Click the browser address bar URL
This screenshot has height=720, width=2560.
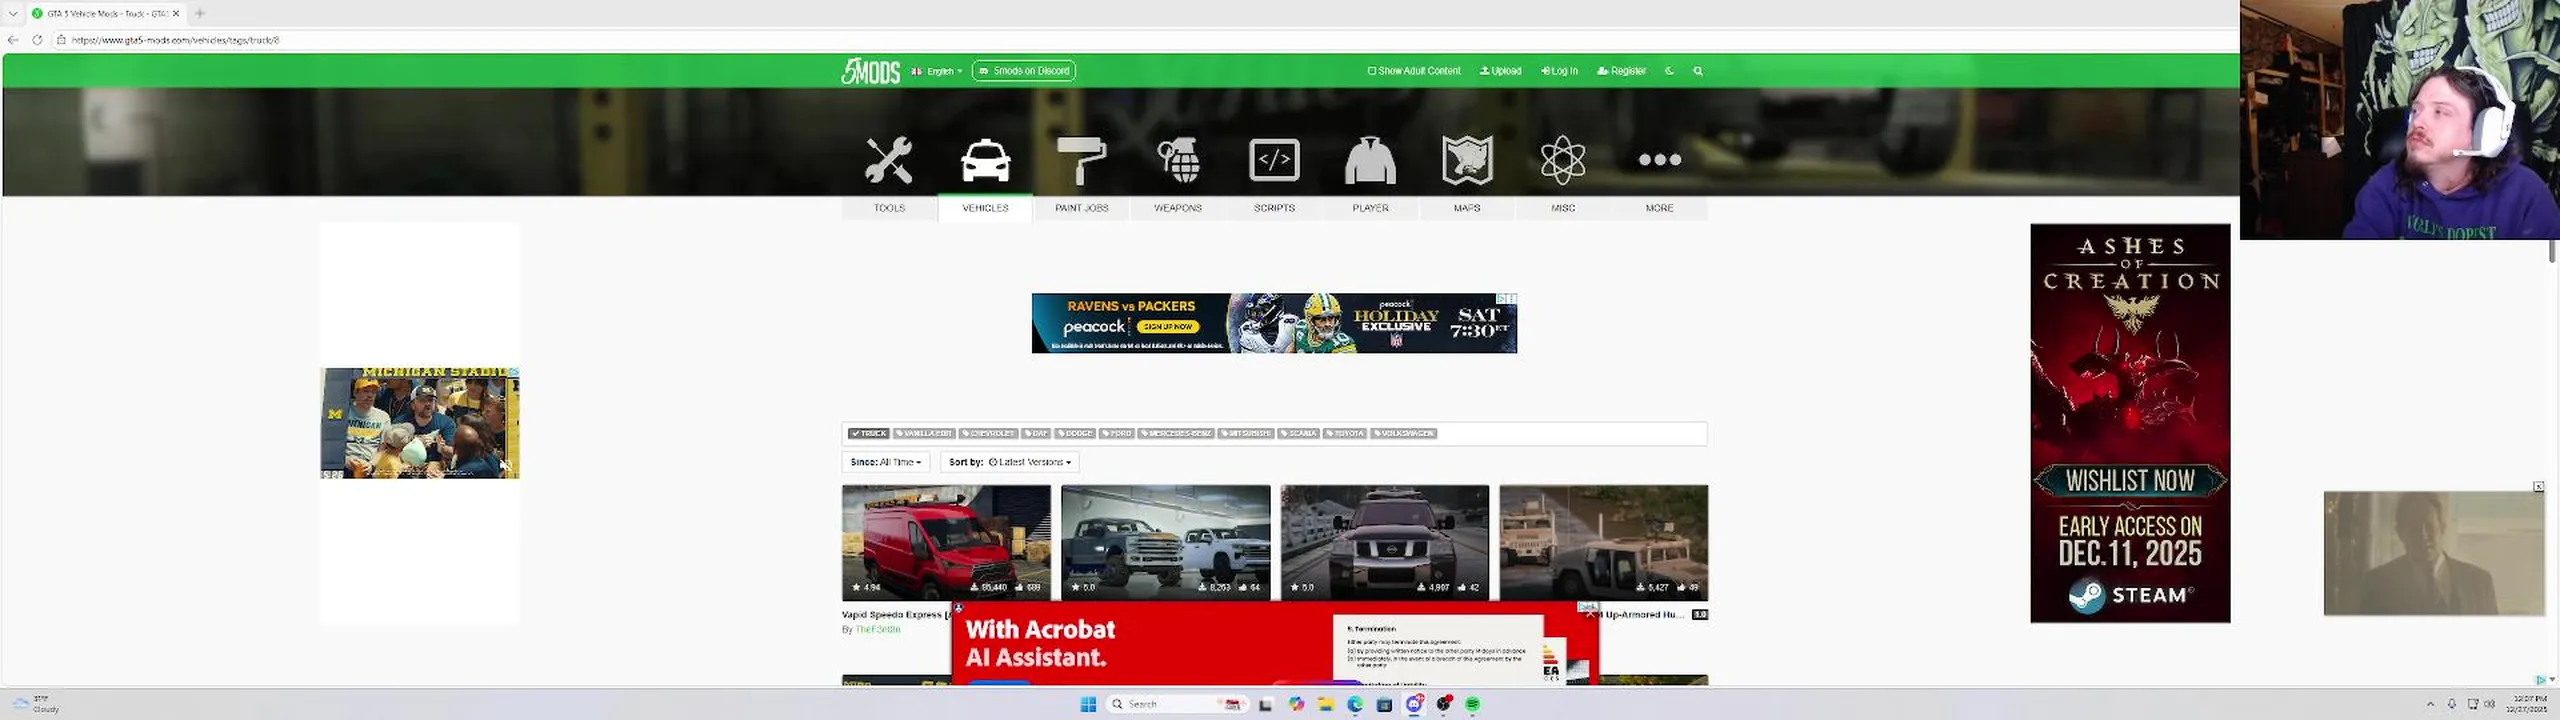[x=175, y=40]
